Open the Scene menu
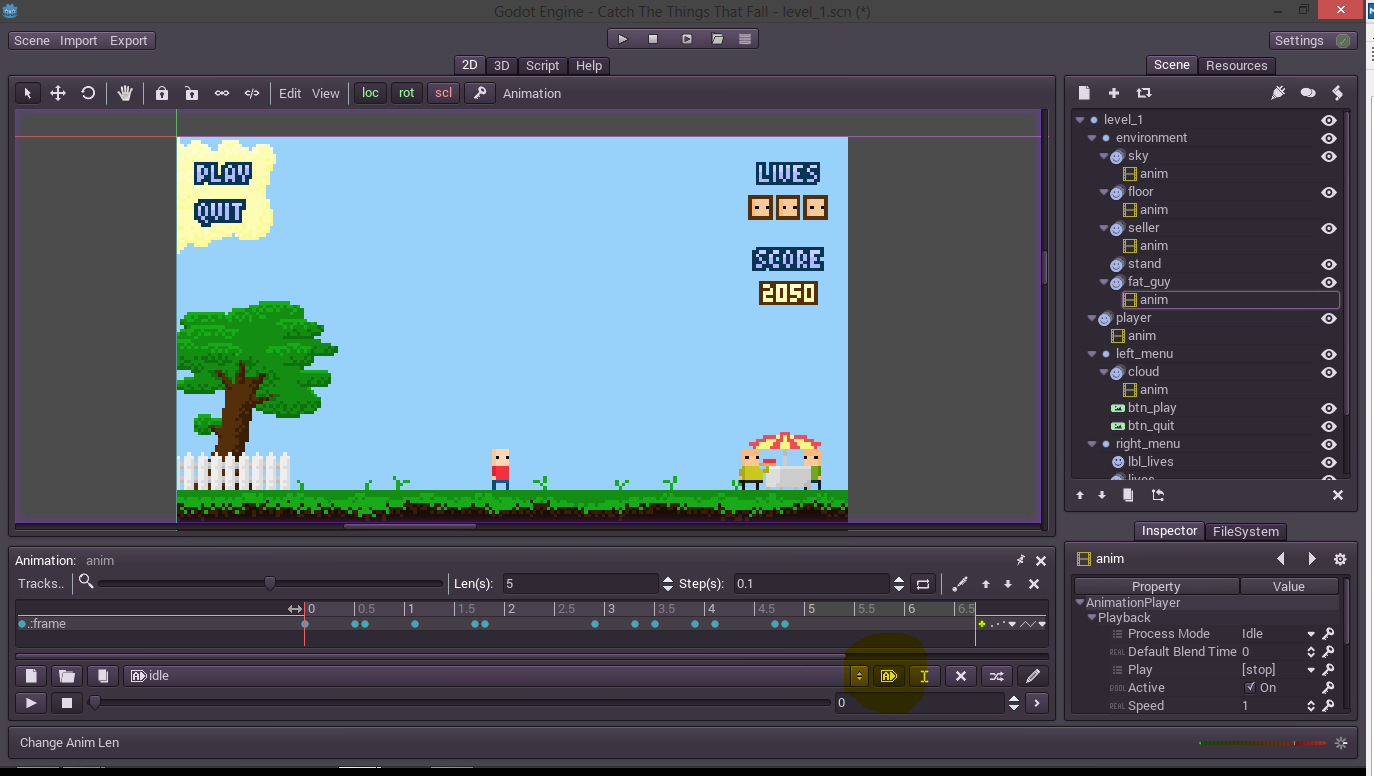Screen dimensions: 1374x776 pos(32,41)
